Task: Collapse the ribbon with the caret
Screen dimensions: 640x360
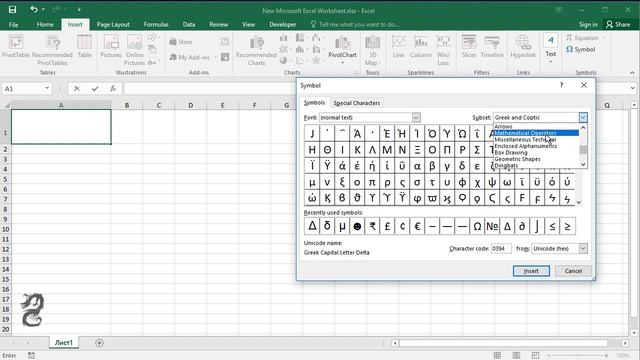Action: point(632,73)
